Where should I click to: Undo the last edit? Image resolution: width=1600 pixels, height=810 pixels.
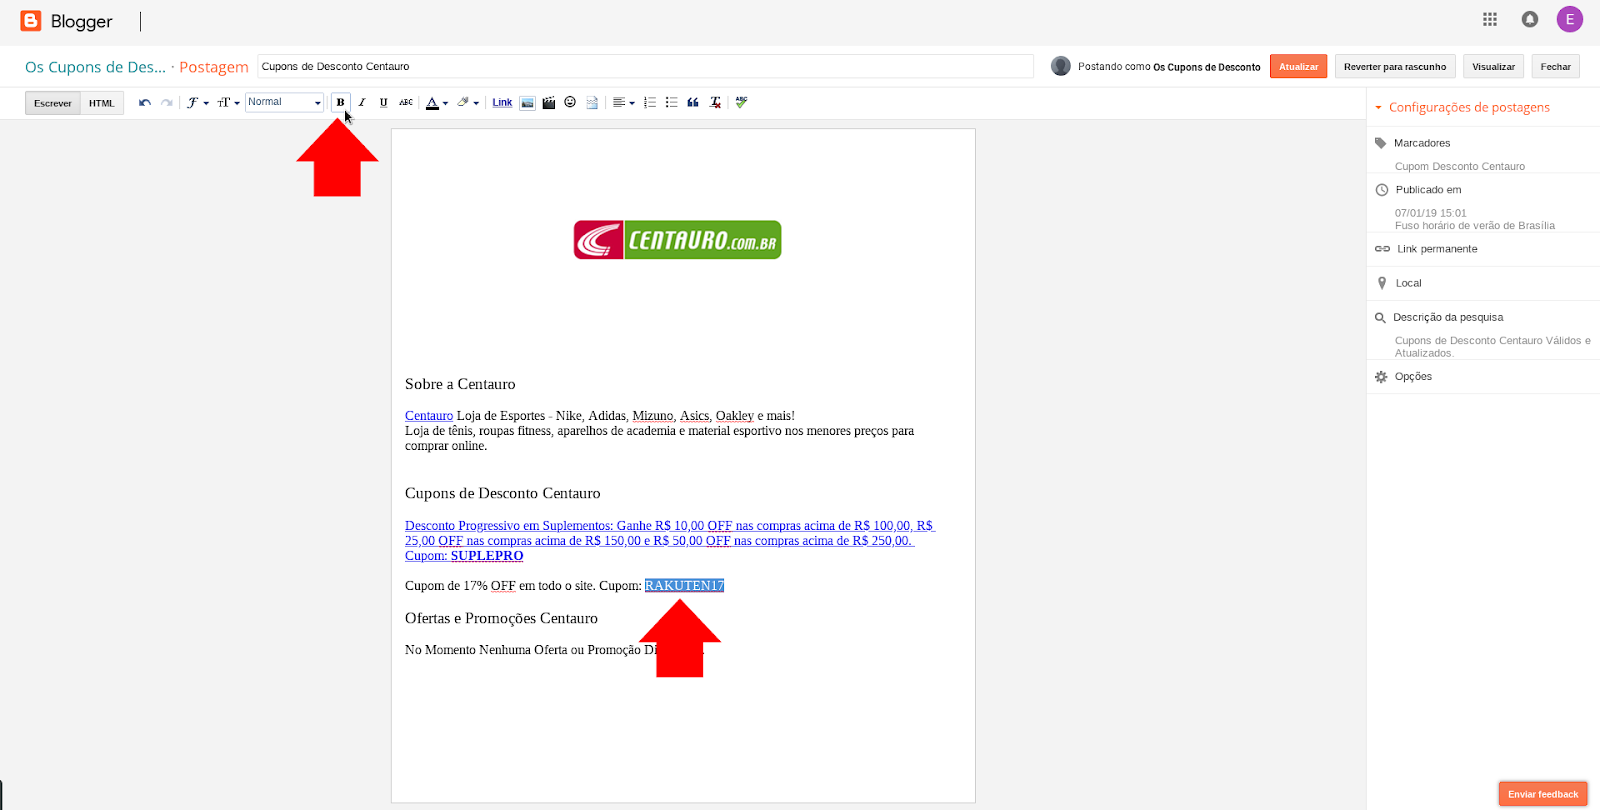tap(145, 103)
